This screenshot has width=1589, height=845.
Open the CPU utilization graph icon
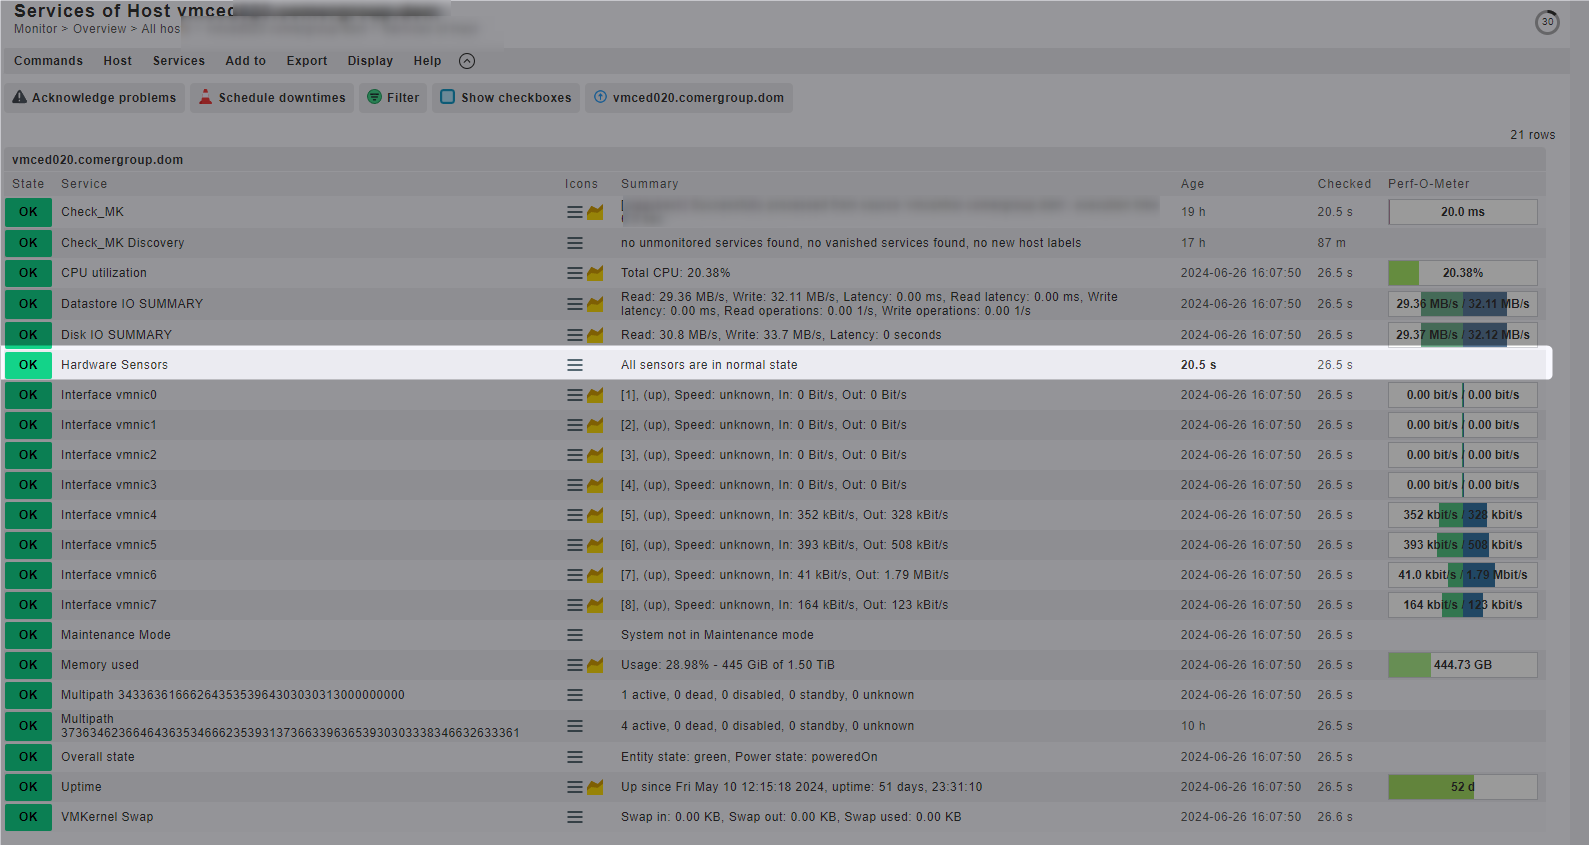(596, 273)
